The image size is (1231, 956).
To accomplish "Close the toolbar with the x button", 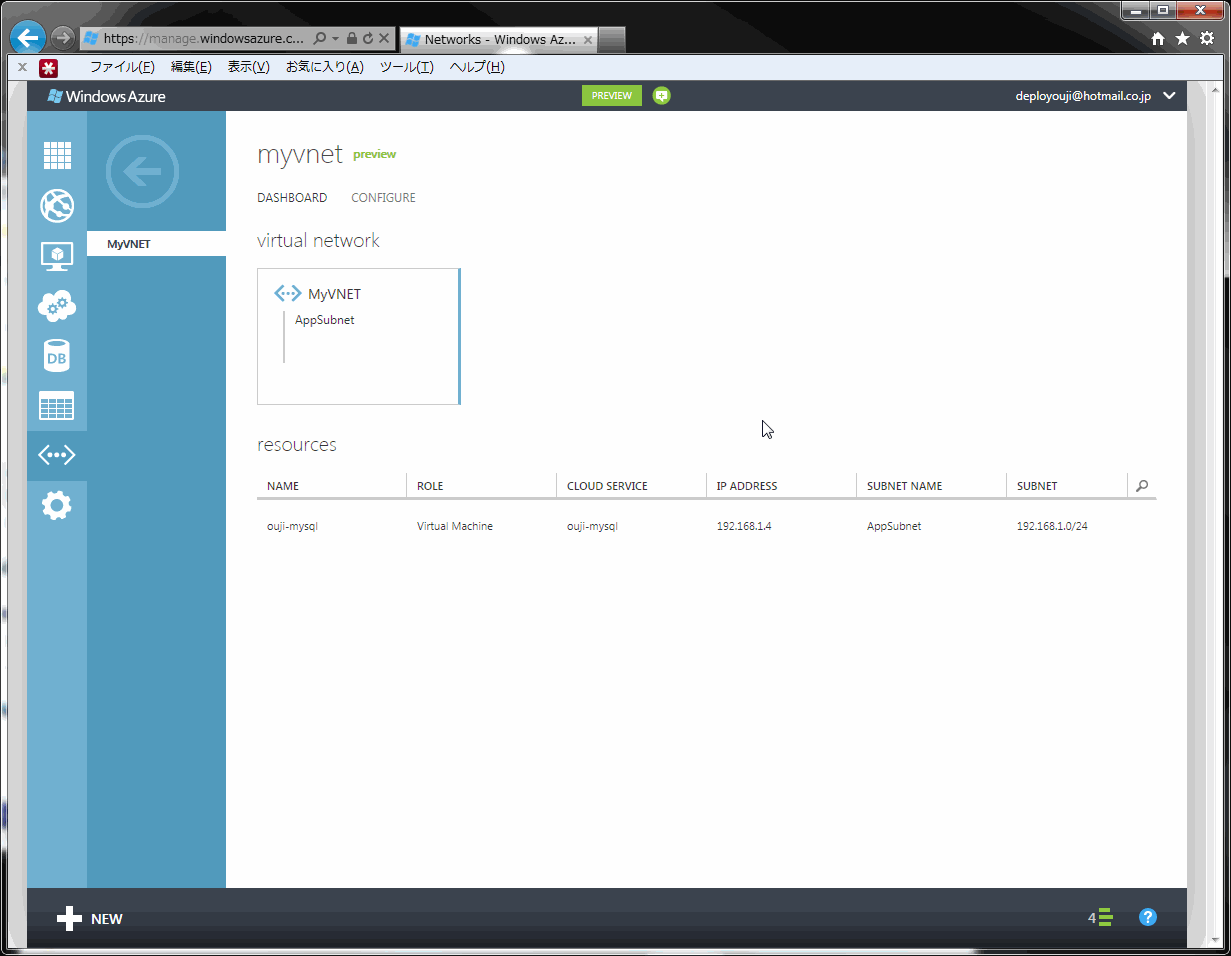I will 22,67.
